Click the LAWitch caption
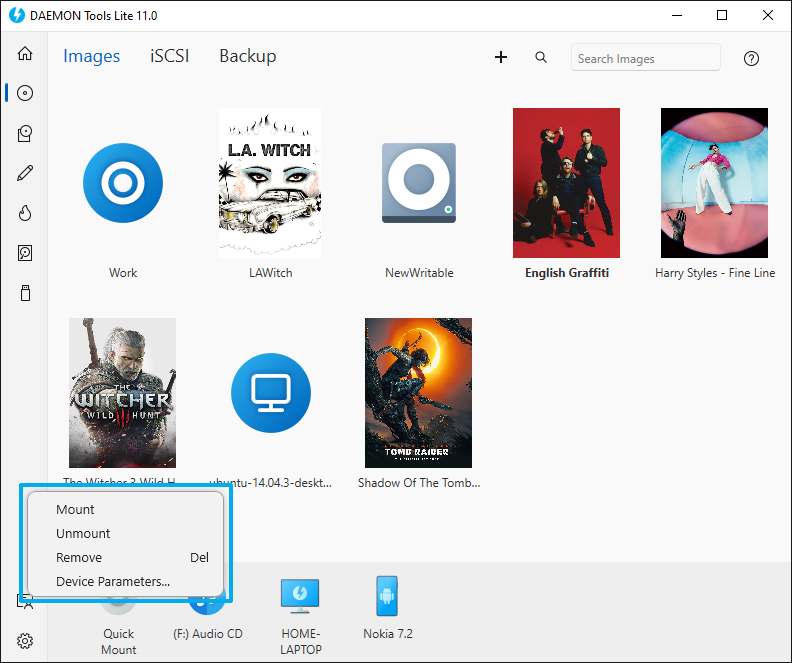 270,273
